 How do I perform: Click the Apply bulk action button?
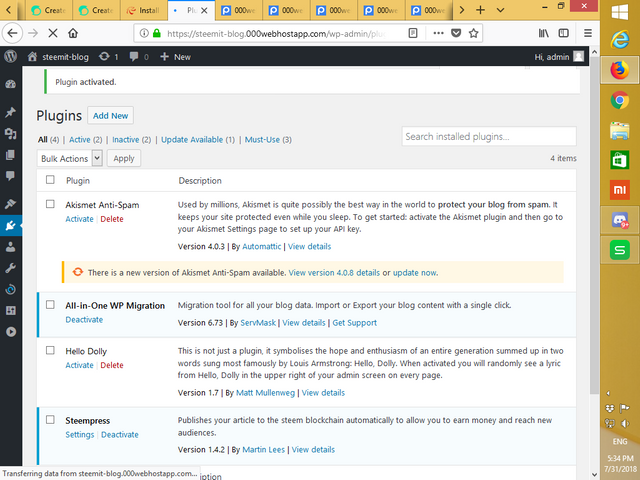[x=124, y=158]
